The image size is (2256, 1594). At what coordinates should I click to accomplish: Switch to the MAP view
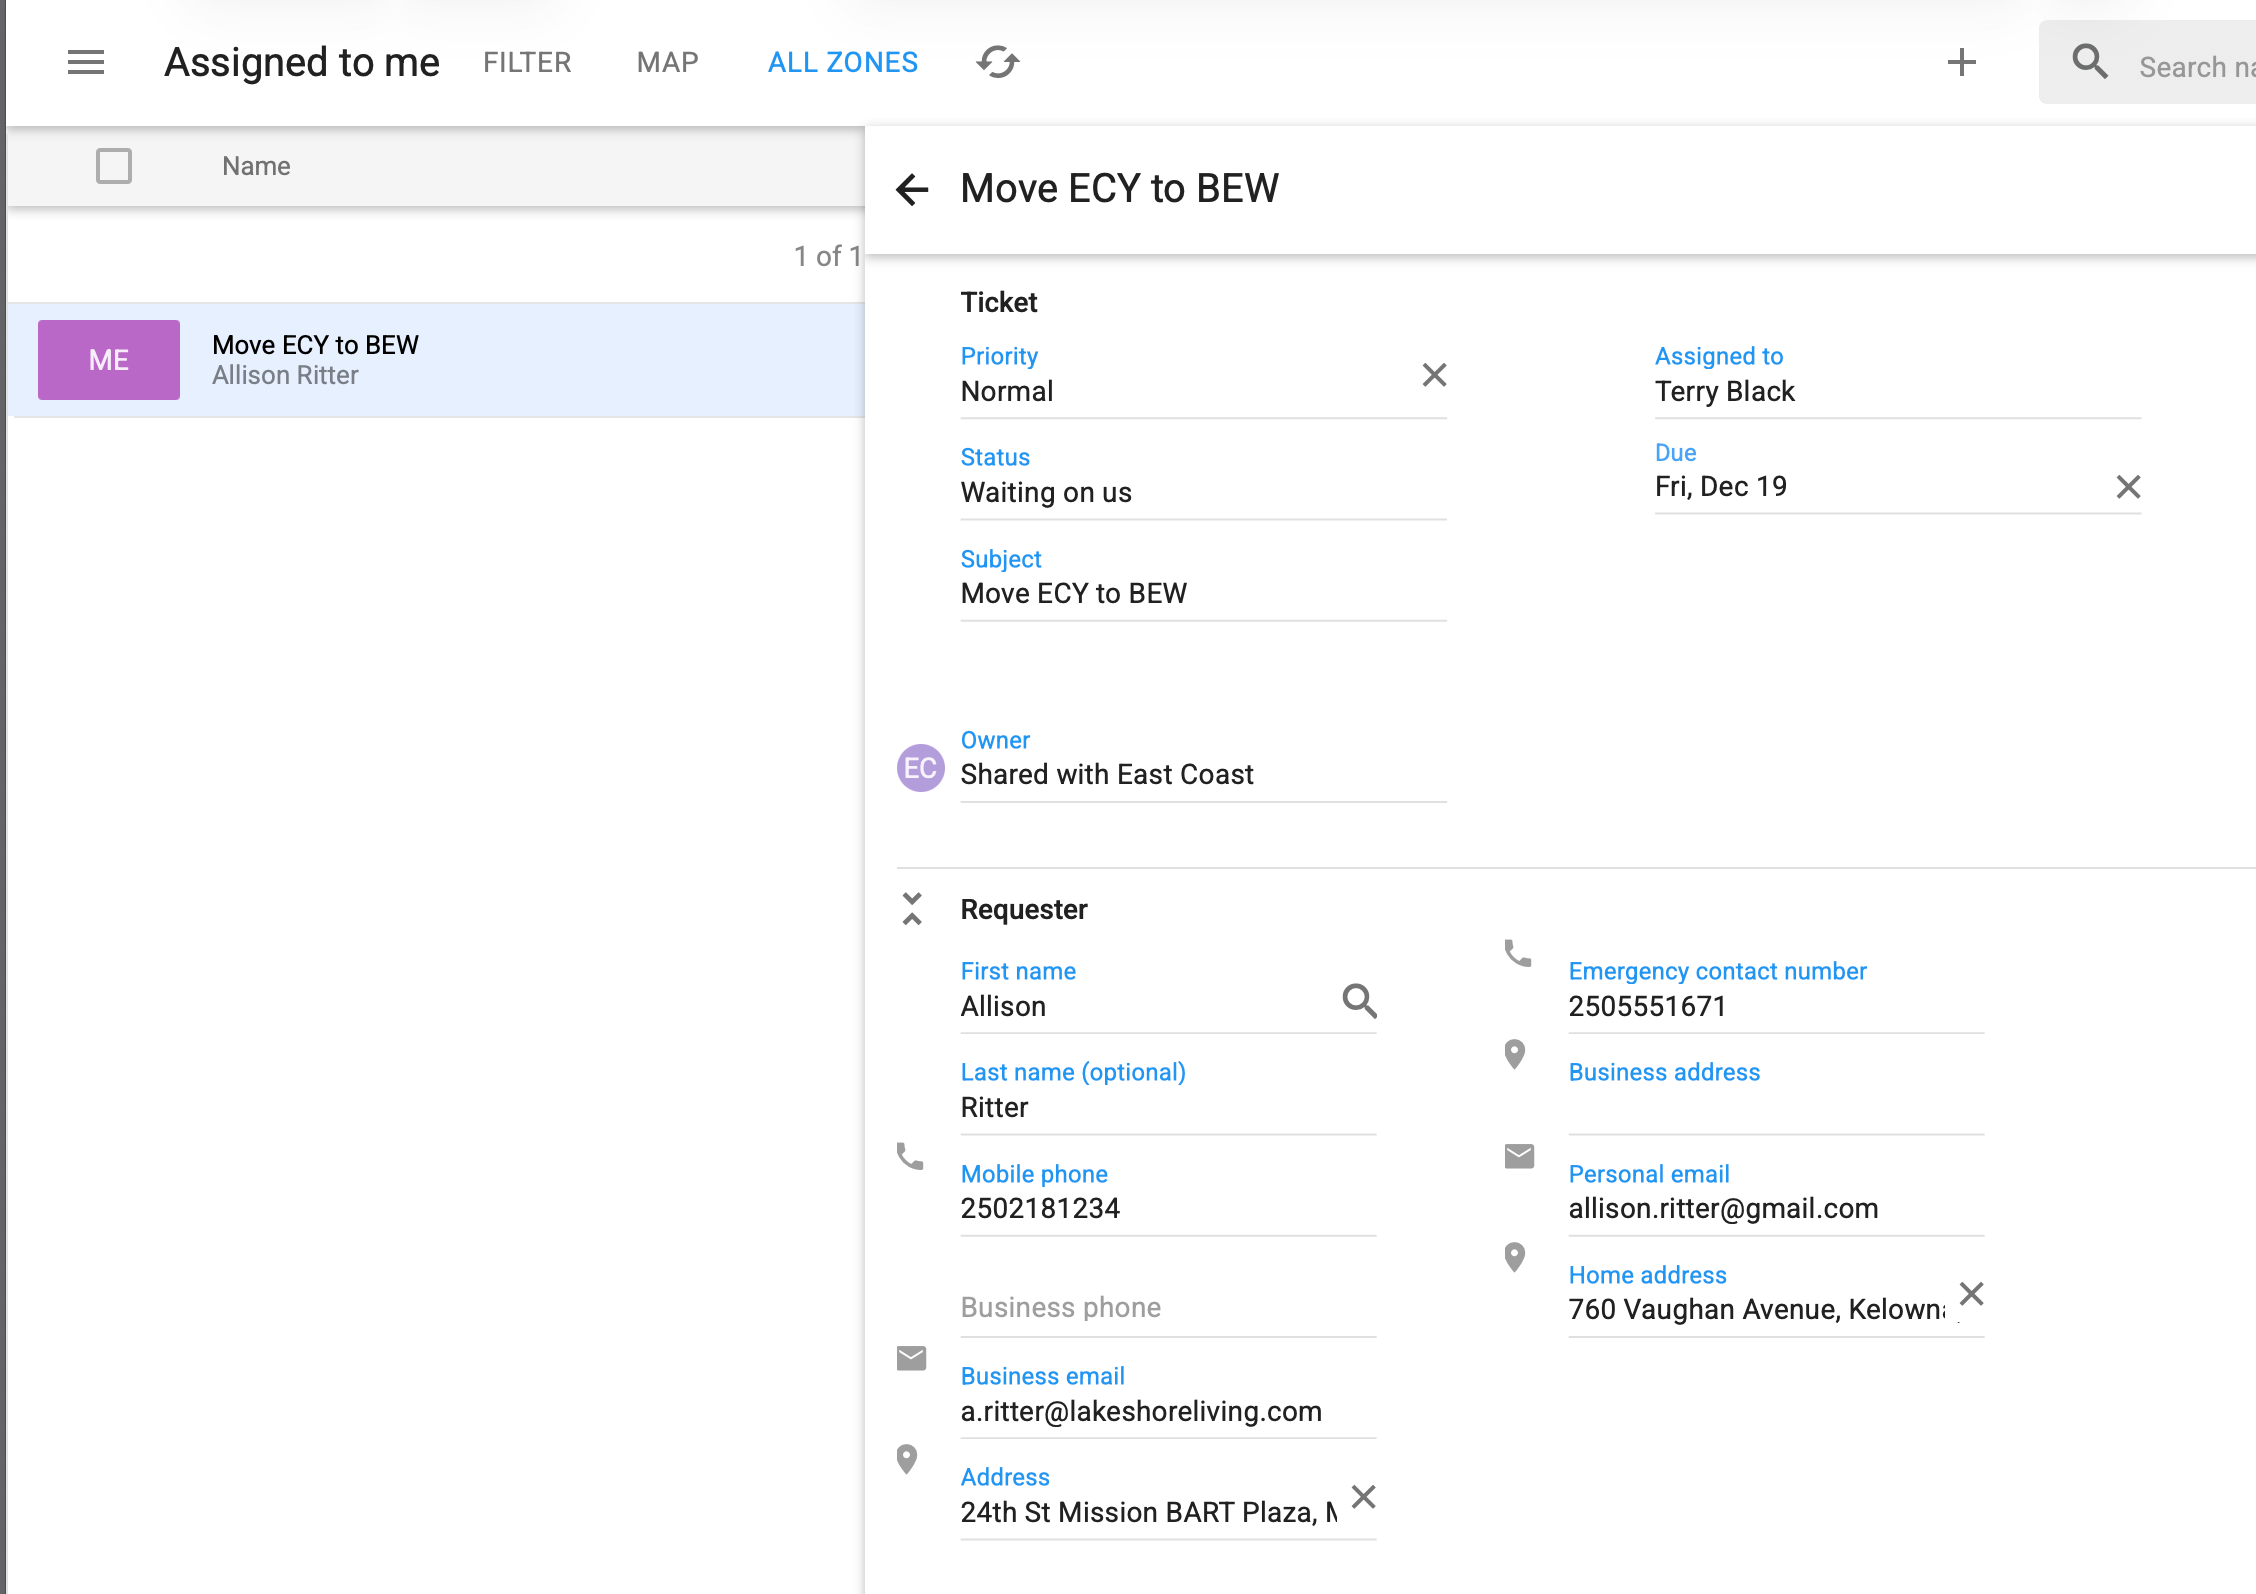click(x=667, y=62)
